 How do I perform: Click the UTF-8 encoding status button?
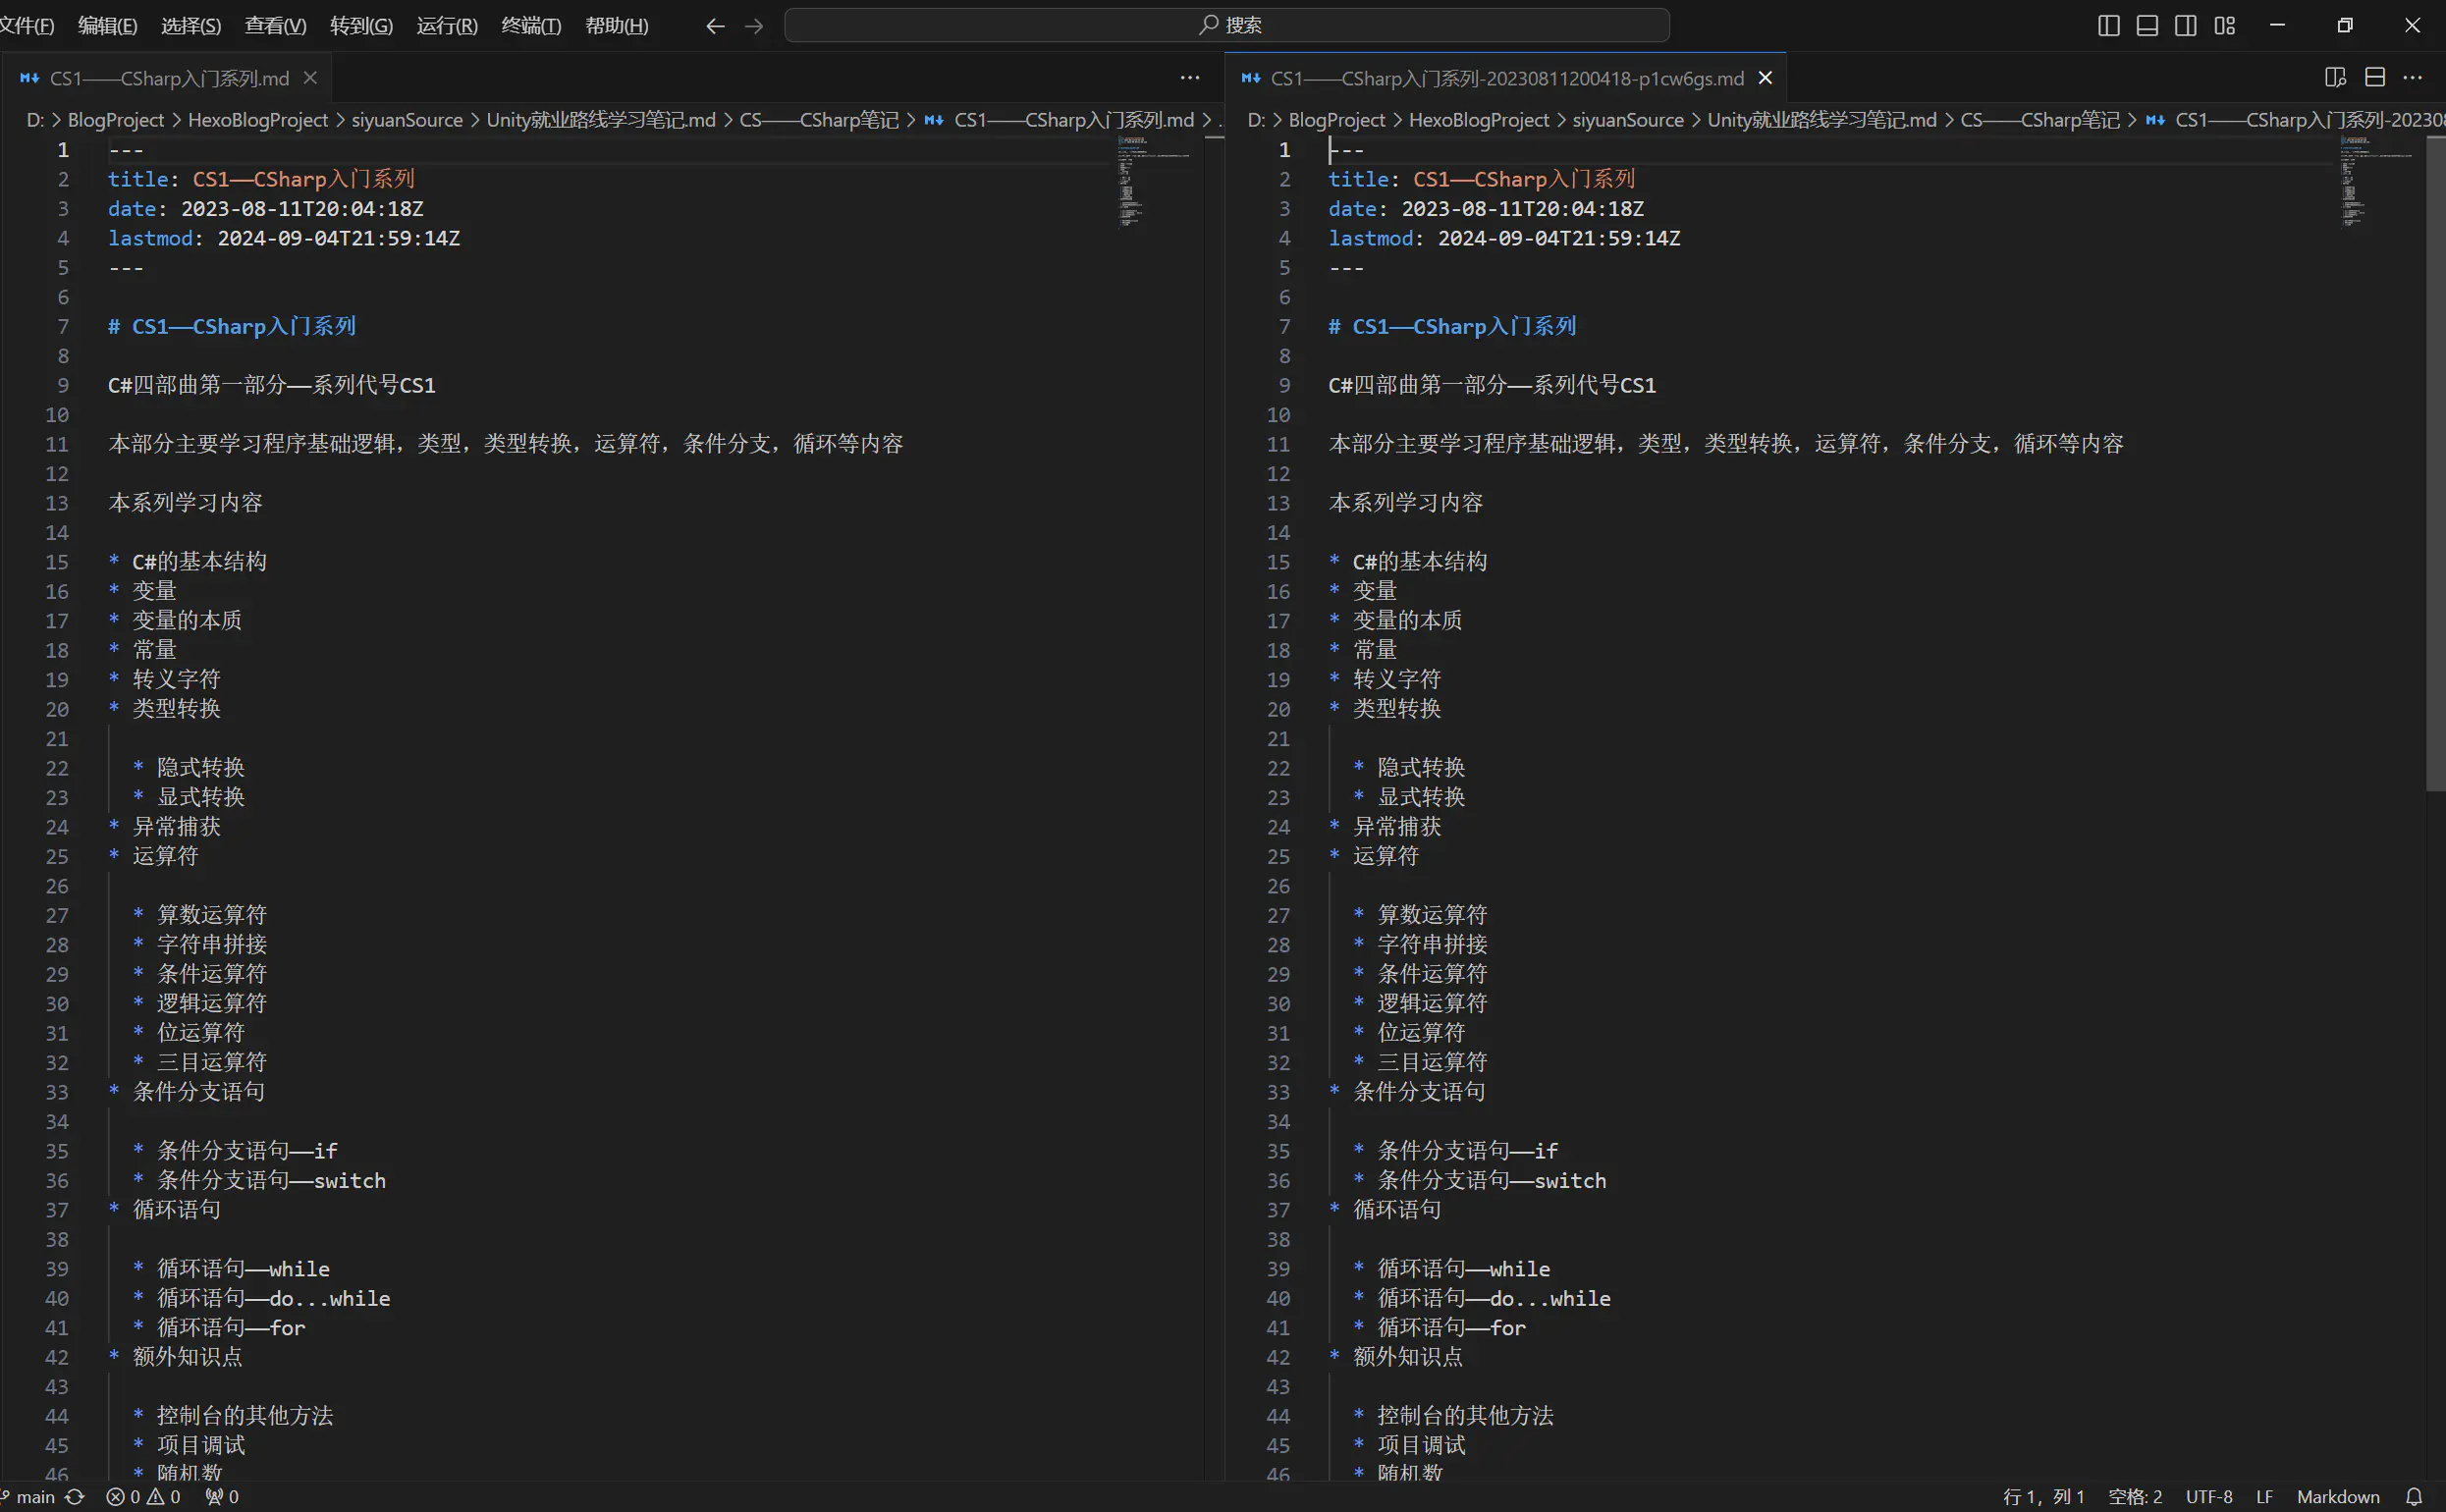(2209, 1497)
